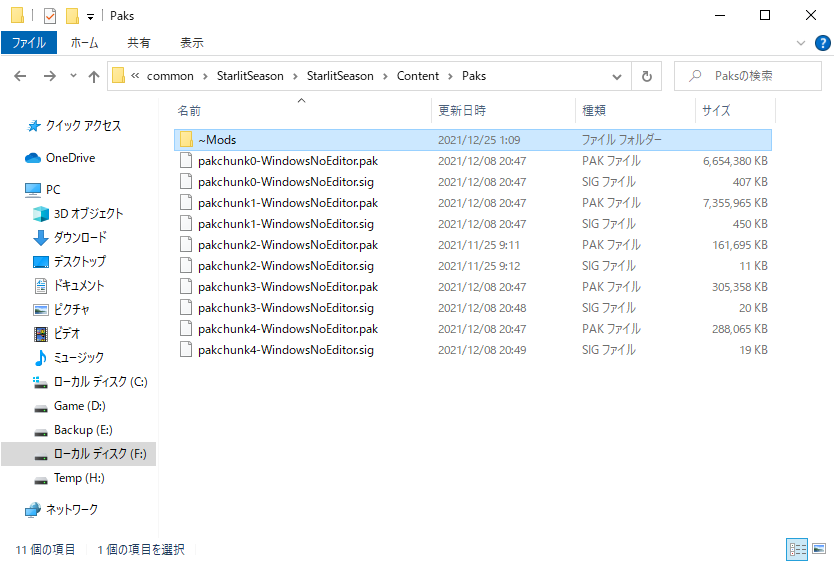Expand the arrow after common breadcrumb

[205, 76]
